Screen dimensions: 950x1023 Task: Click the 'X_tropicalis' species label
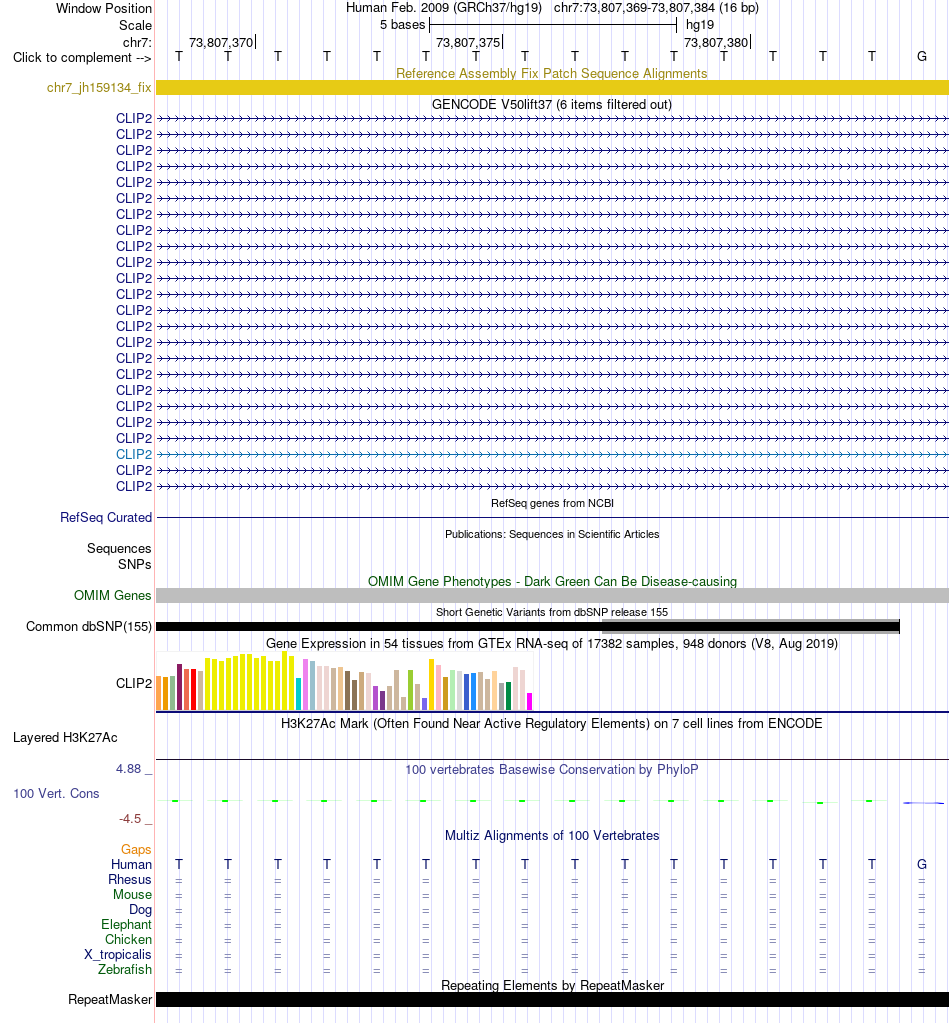point(117,954)
